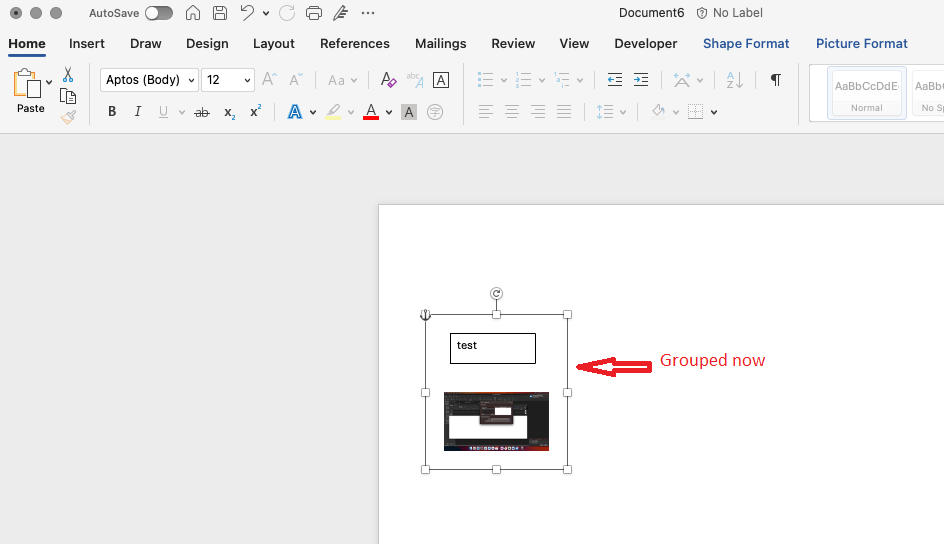Apply numbered list
The height and width of the screenshot is (544, 944).
[523, 79]
